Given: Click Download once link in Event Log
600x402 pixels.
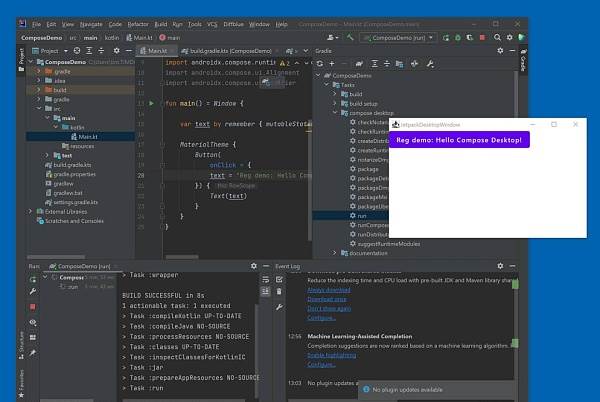Looking at the screenshot, I should tap(327, 299).
